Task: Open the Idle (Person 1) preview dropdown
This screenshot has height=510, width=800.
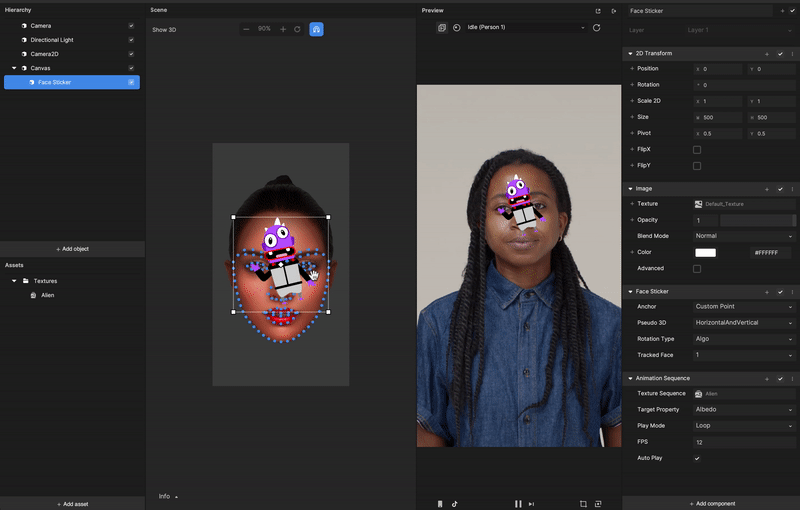Action: click(x=526, y=28)
